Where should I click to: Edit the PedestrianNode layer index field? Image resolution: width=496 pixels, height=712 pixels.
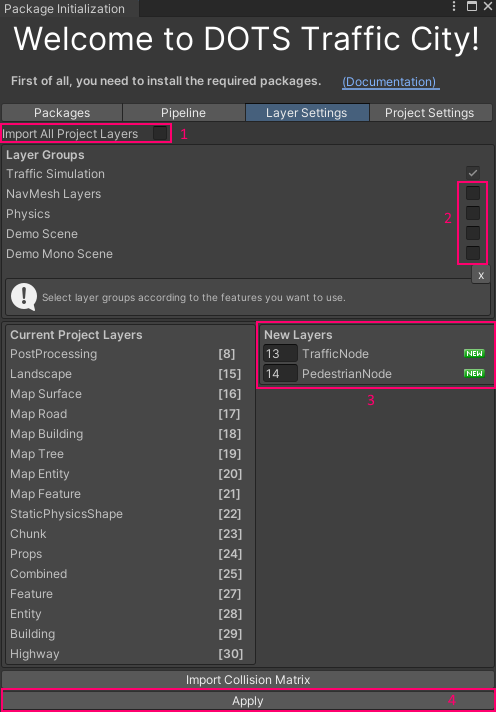tap(280, 374)
